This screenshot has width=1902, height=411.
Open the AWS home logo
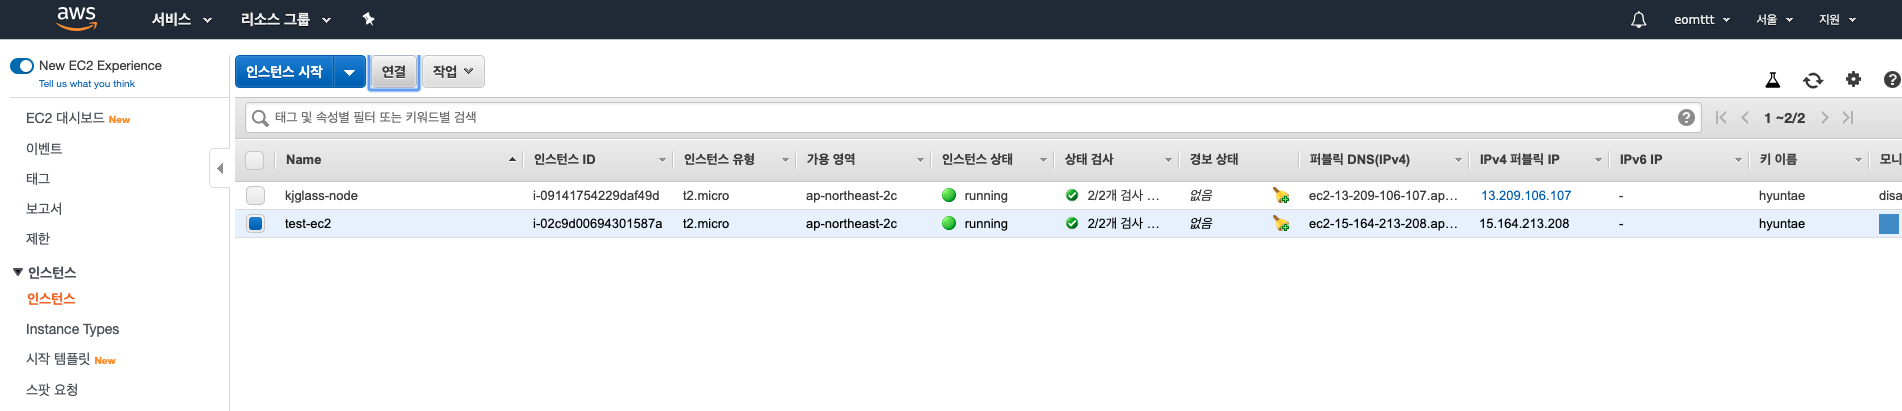point(76,18)
